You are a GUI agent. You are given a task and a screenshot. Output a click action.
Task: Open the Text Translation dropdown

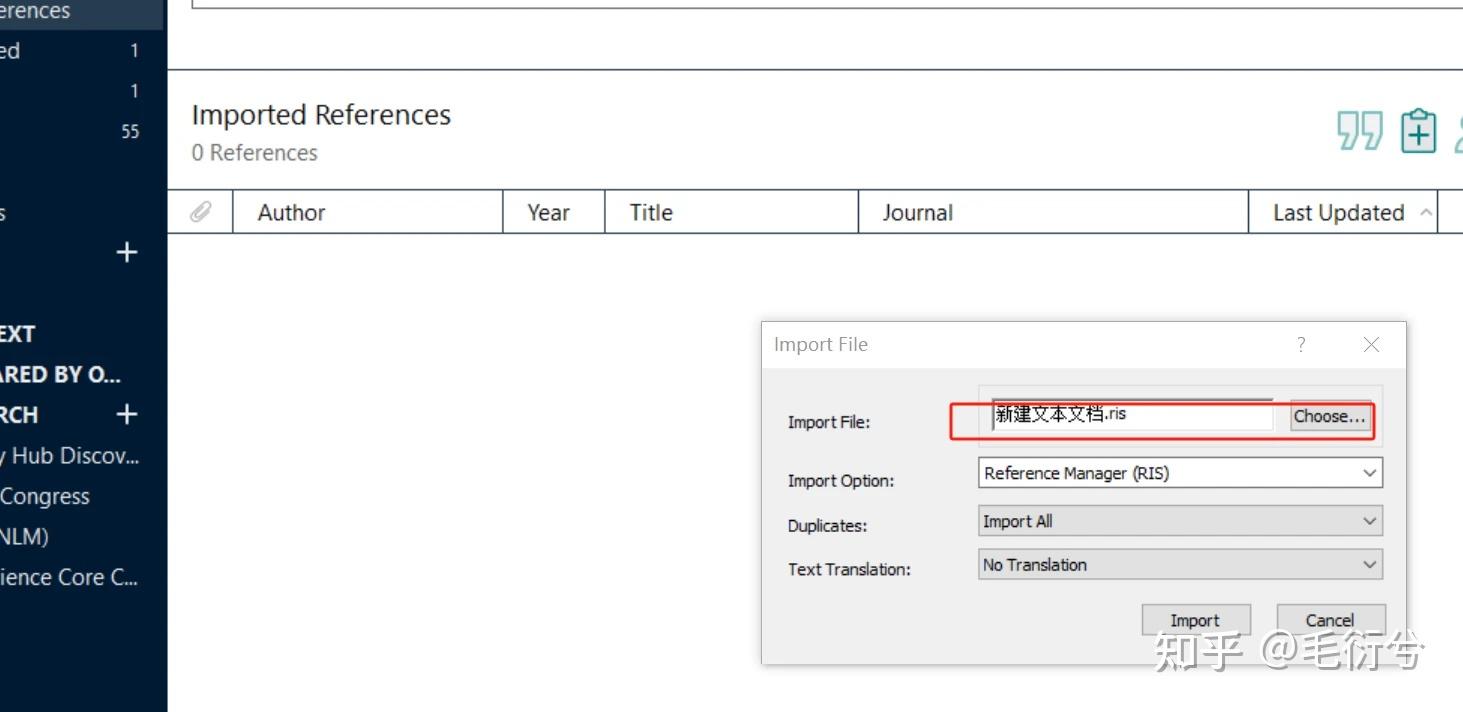(x=1180, y=565)
